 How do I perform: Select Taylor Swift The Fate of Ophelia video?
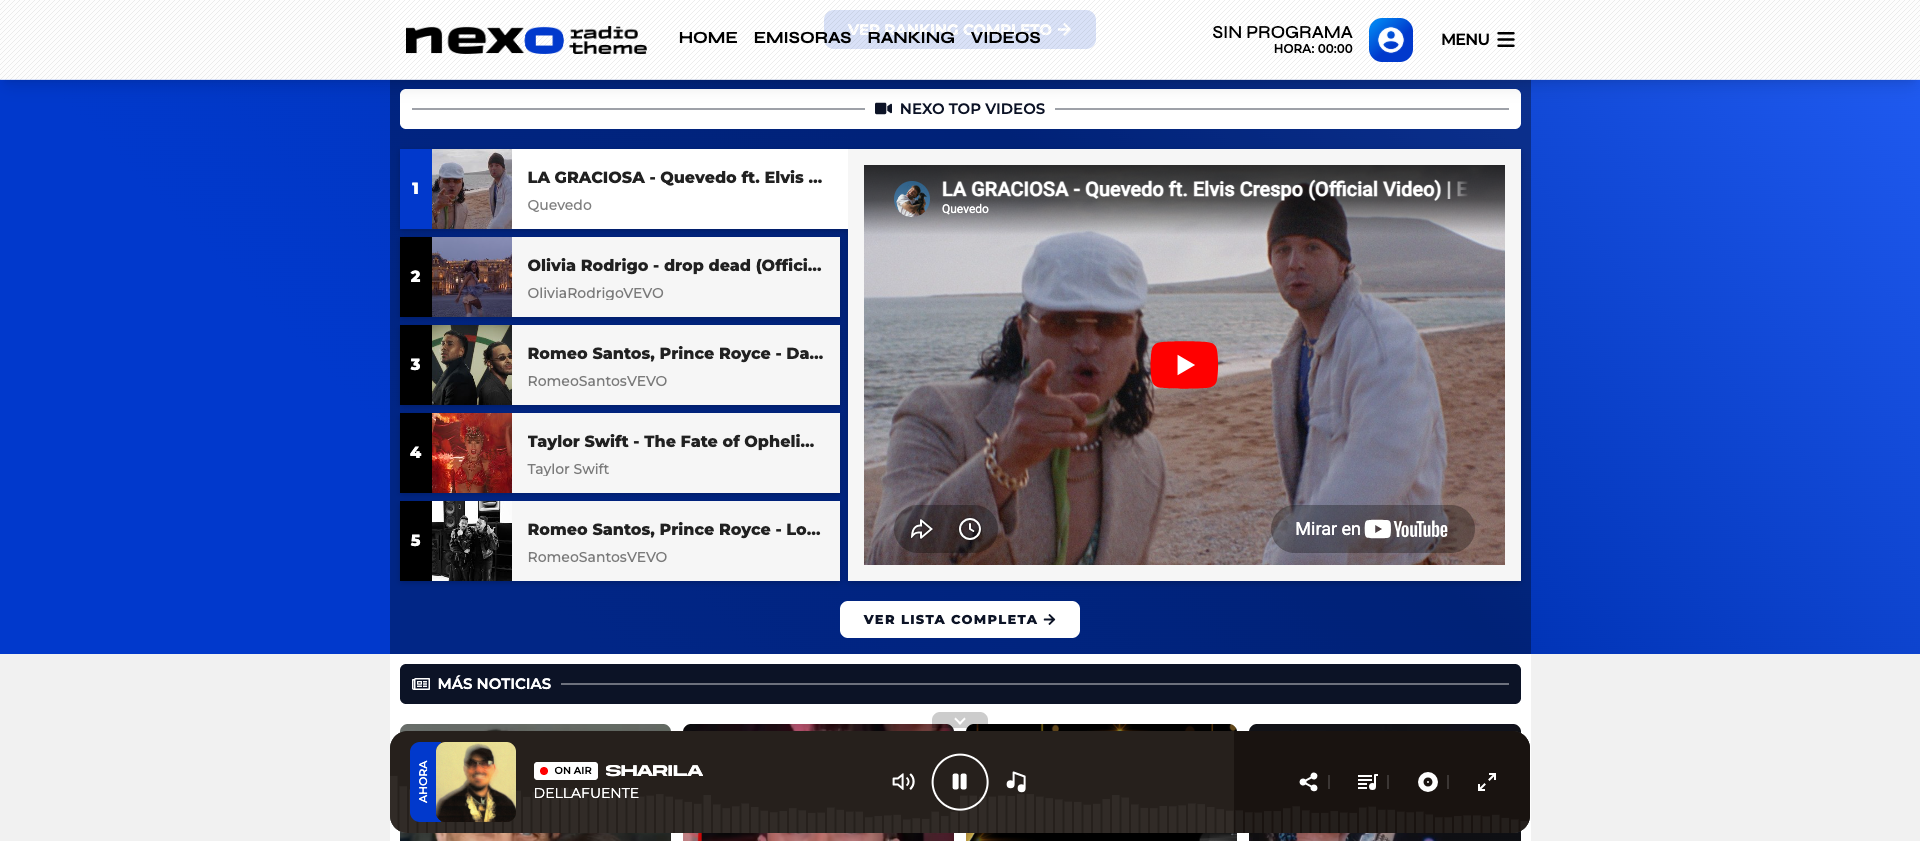[x=620, y=453]
